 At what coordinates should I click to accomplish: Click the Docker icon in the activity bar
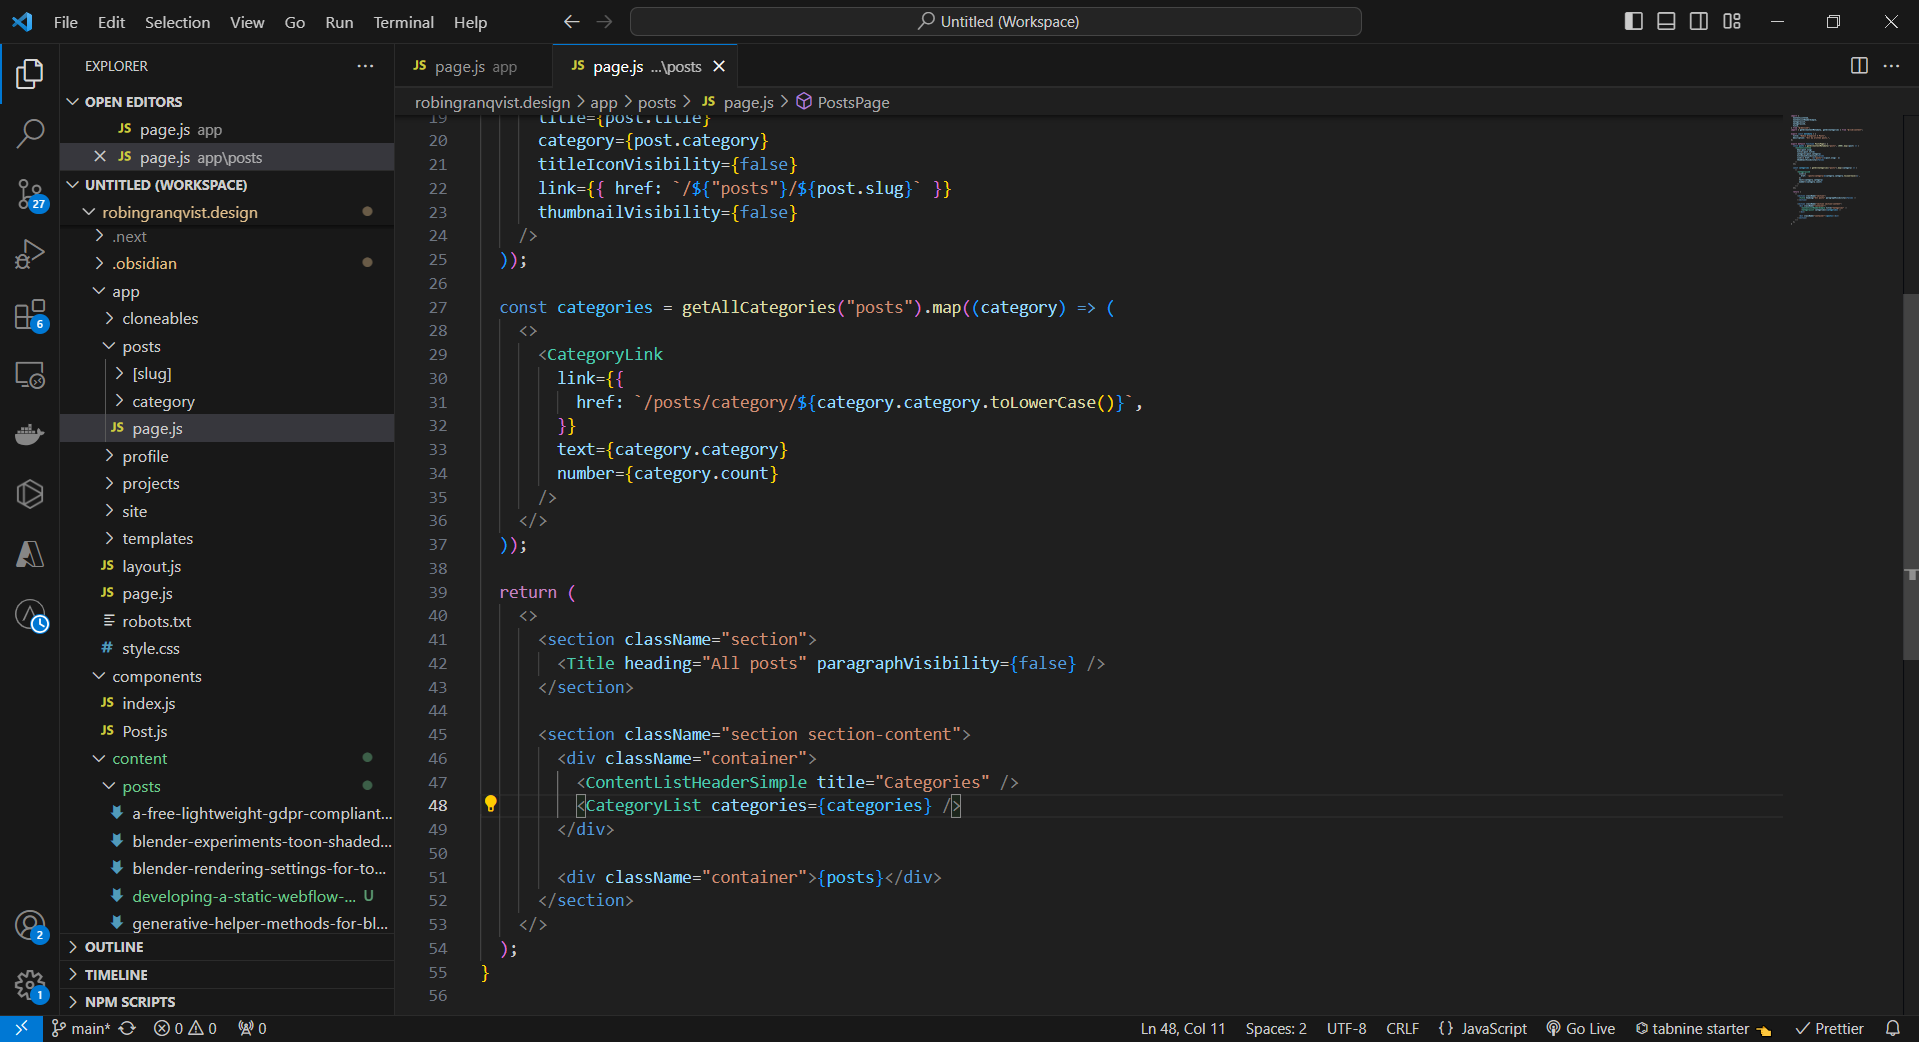(30, 434)
